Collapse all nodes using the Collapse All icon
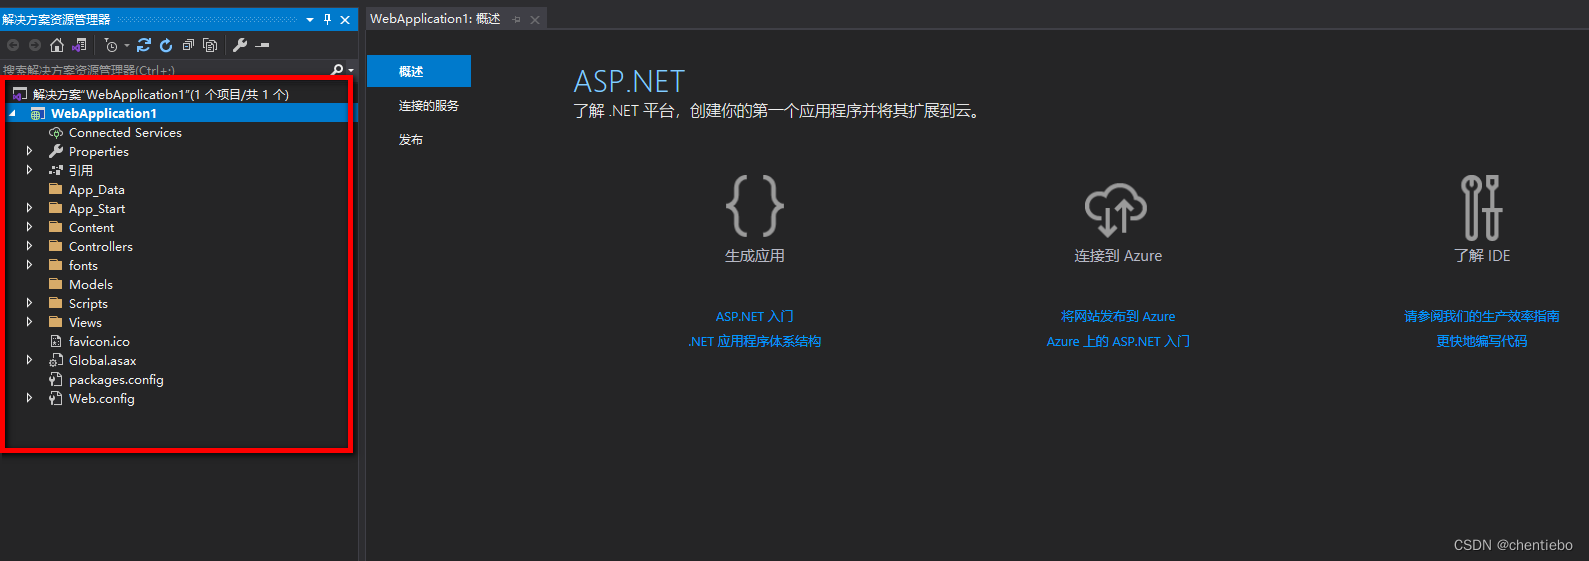Viewport: 1589px width, 561px height. point(188,45)
